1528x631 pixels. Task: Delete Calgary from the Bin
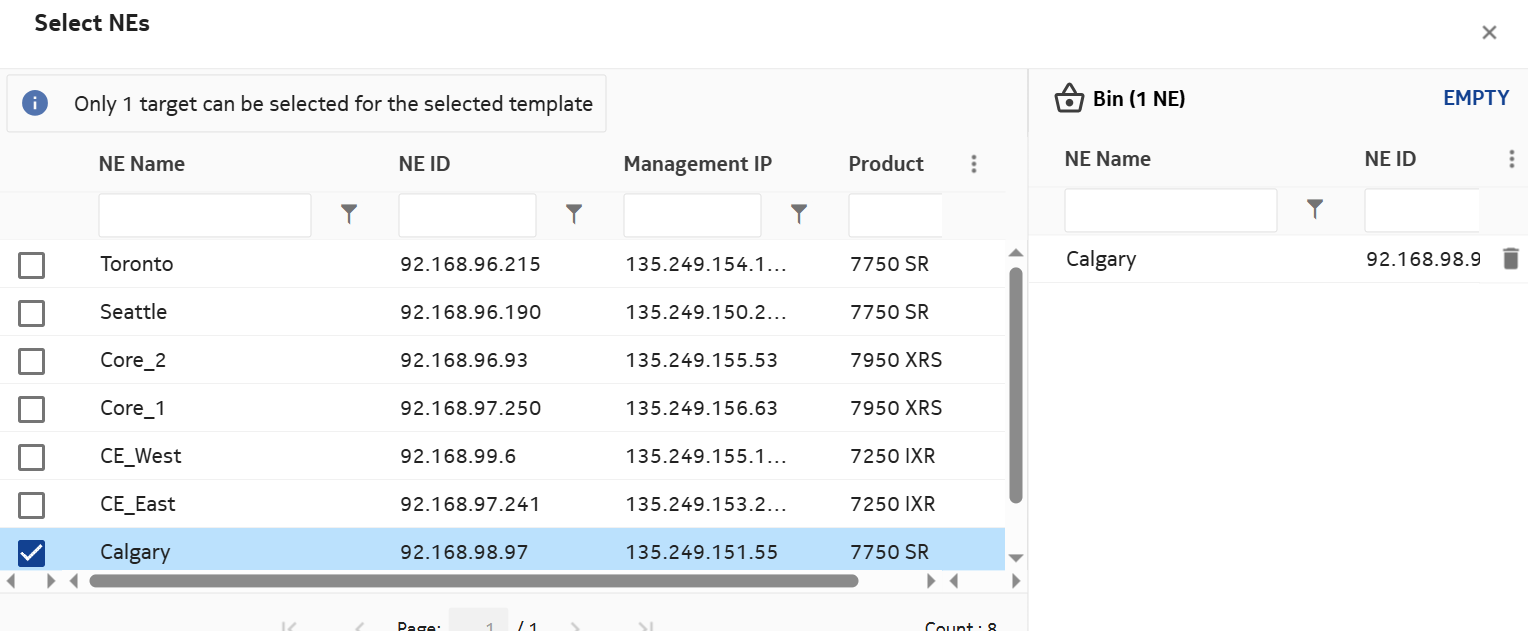tap(1510, 259)
